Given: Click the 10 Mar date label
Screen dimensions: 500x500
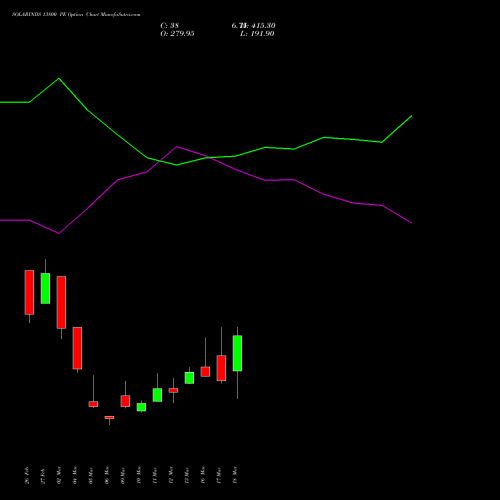Looking at the screenshot, I should click(x=139, y=475).
